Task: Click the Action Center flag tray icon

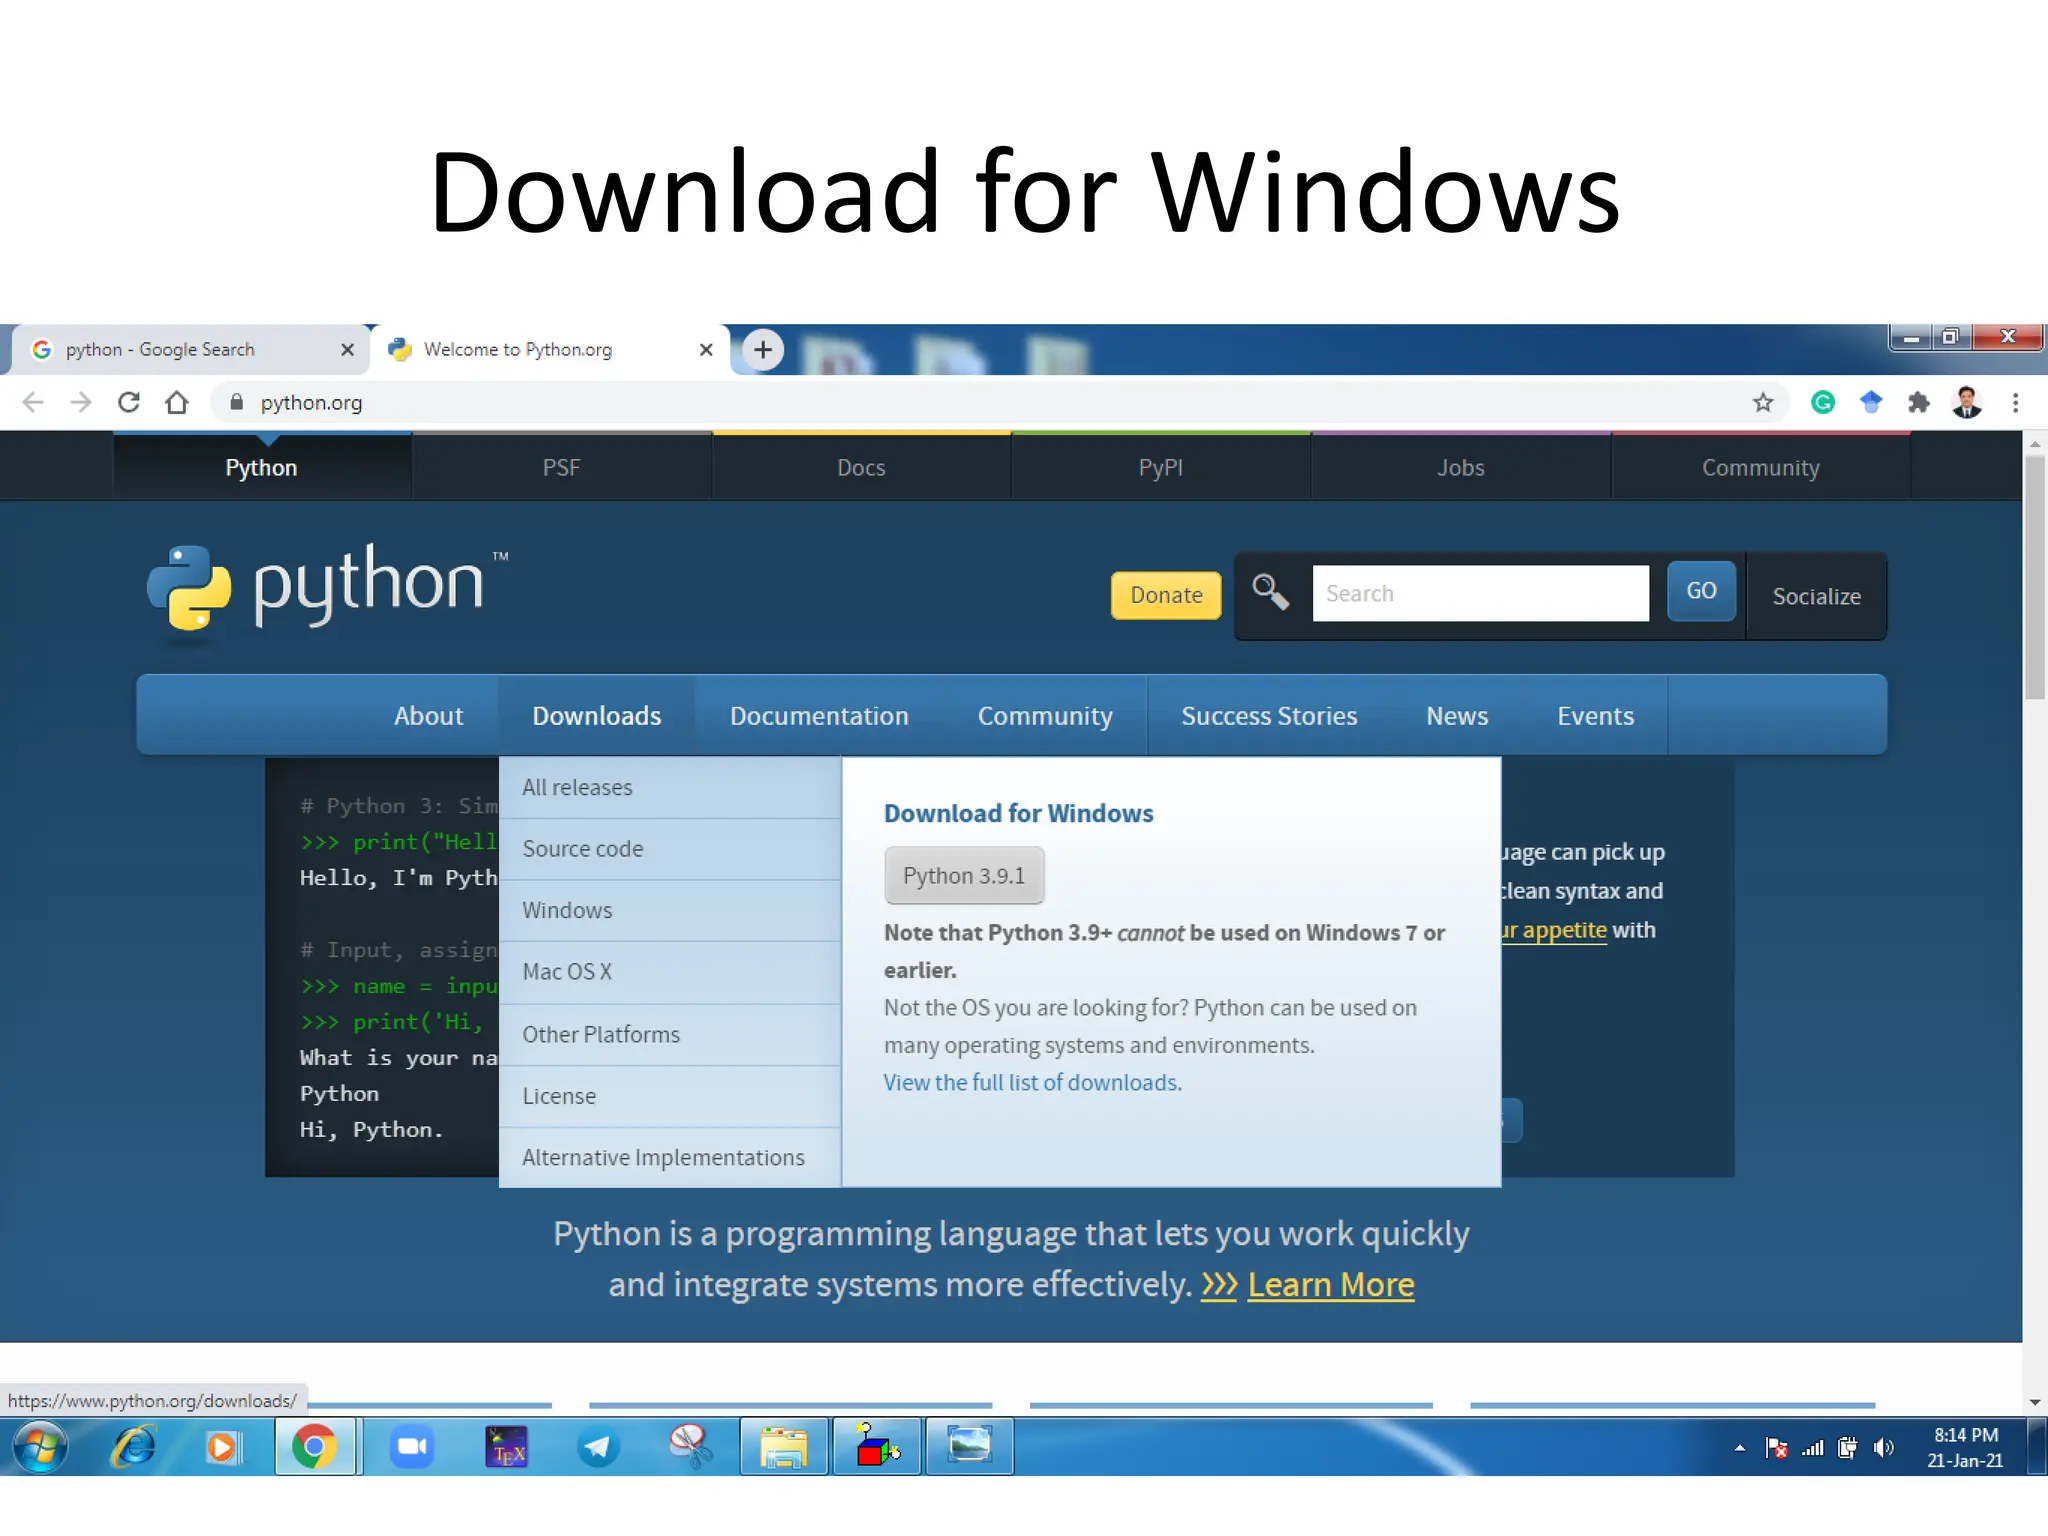Action: tap(1777, 1448)
